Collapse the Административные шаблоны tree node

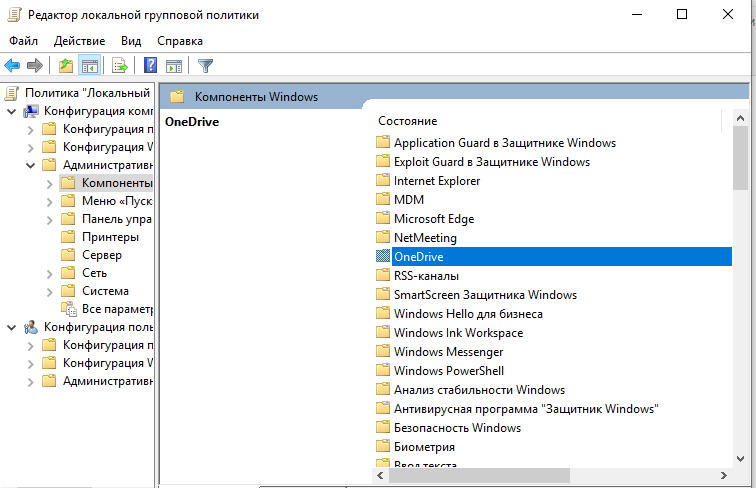point(30,165)
